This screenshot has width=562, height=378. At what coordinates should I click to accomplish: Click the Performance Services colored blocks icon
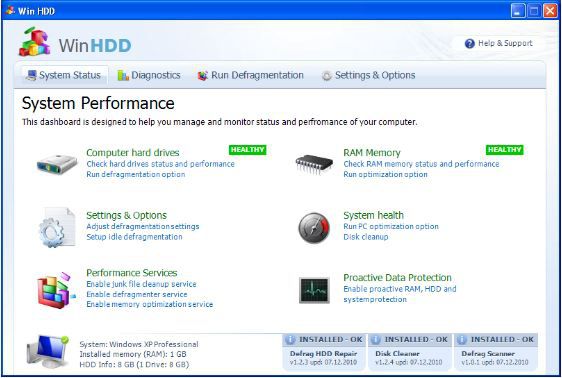click(x=56, y=290)
